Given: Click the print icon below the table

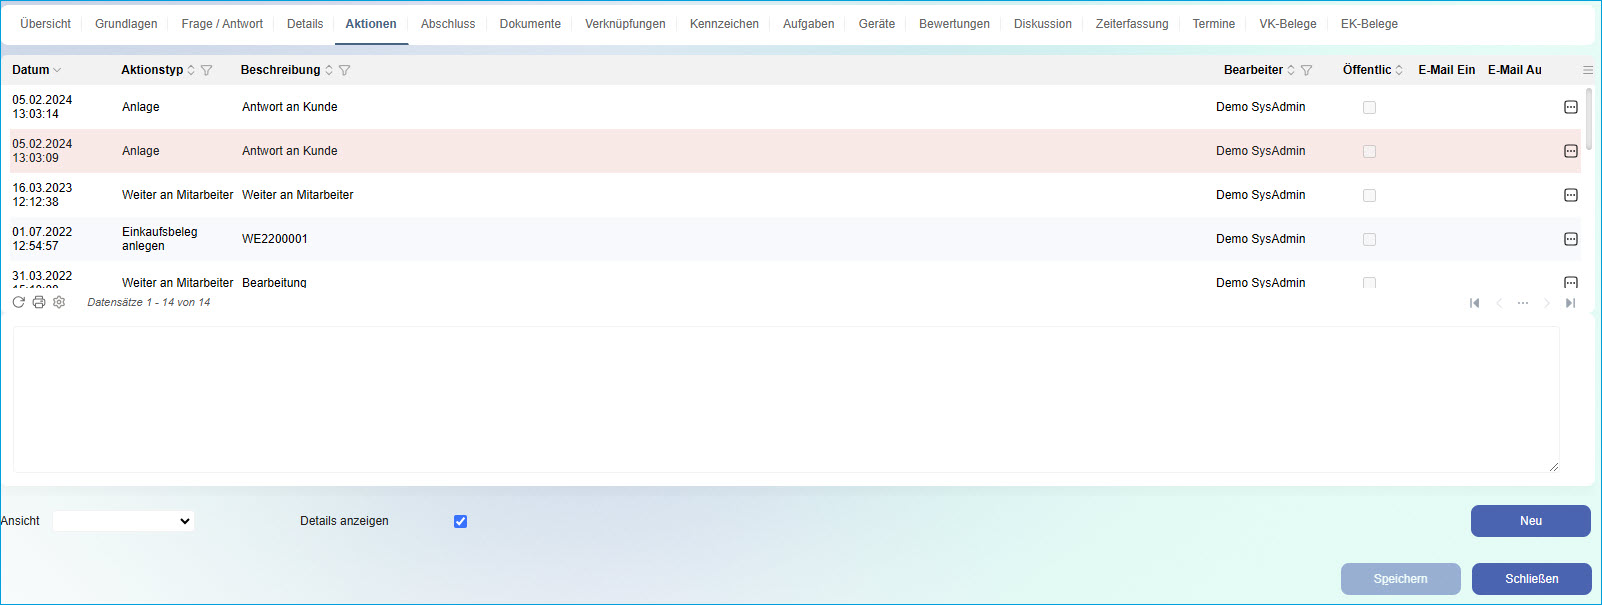Looking at the screenshot, I should (x=39, y=302).
